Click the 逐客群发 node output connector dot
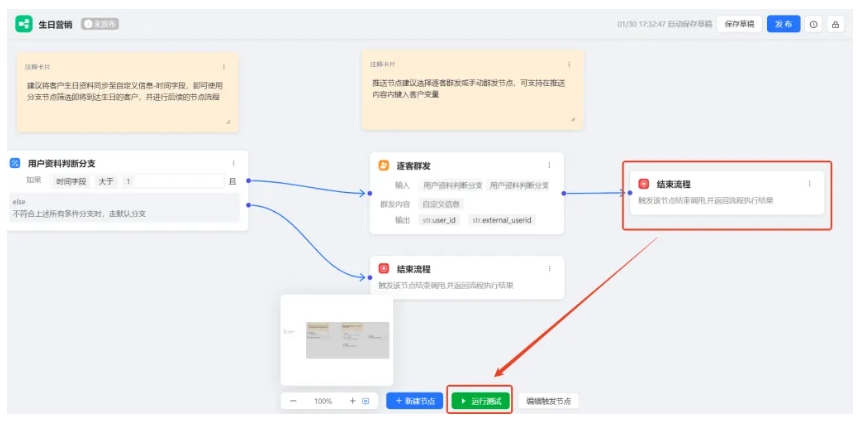 [x=563, y=193]
